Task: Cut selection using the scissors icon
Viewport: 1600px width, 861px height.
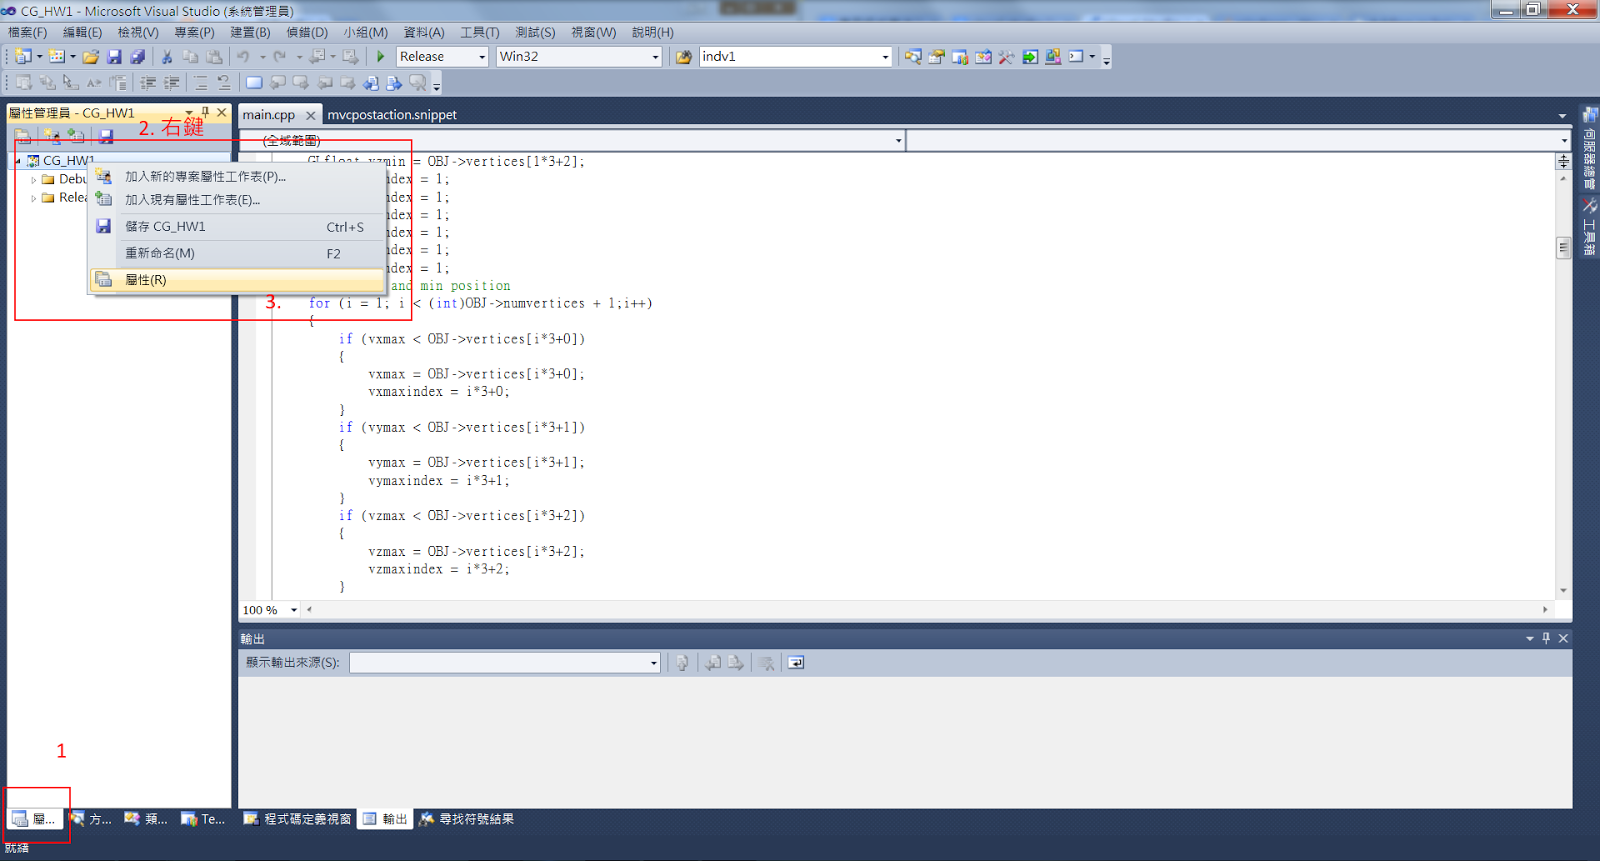Action: (167, 57)
